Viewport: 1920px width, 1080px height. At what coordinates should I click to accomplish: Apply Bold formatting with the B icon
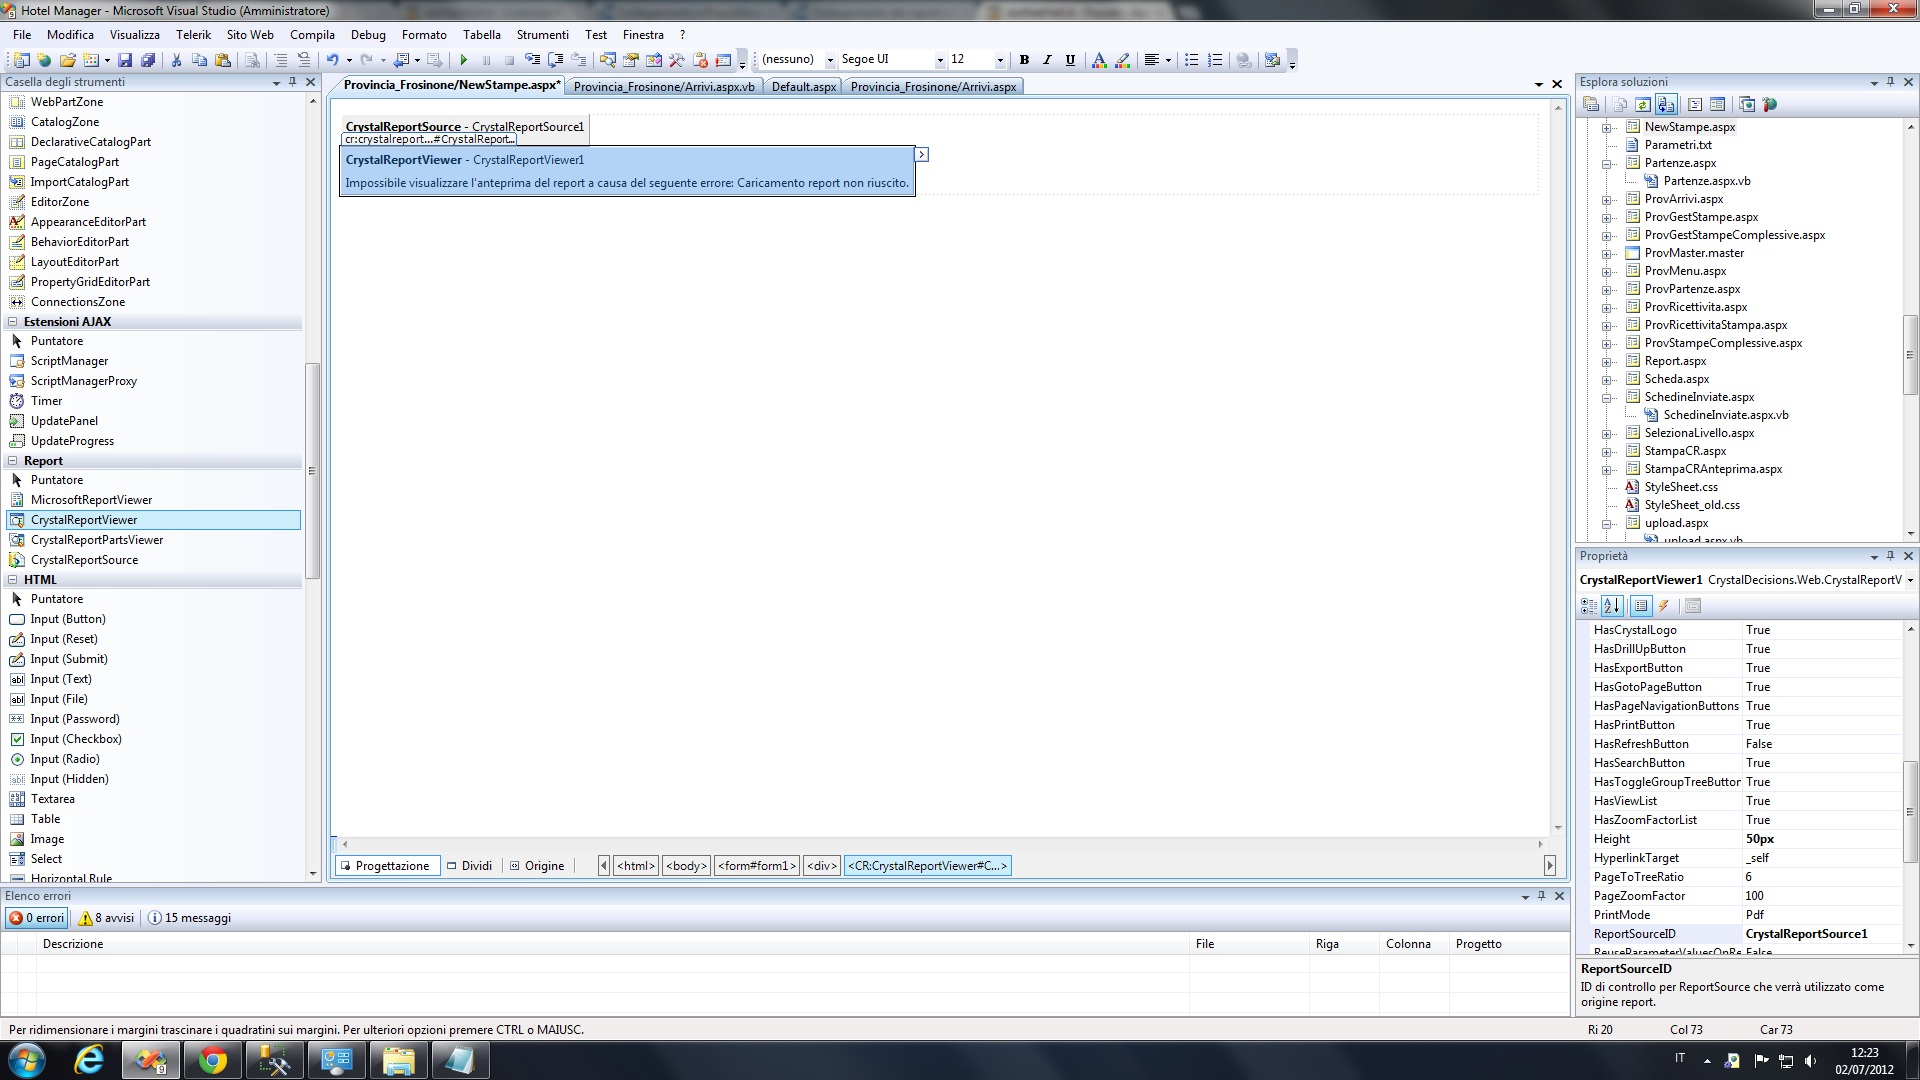1024,60
